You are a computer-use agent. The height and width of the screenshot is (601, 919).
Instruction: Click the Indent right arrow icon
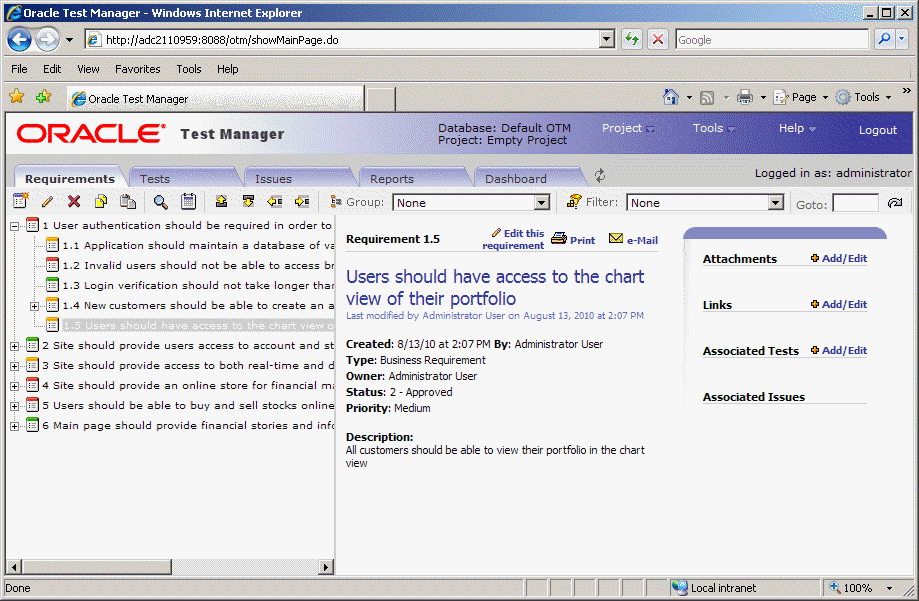tap(302, 202)
